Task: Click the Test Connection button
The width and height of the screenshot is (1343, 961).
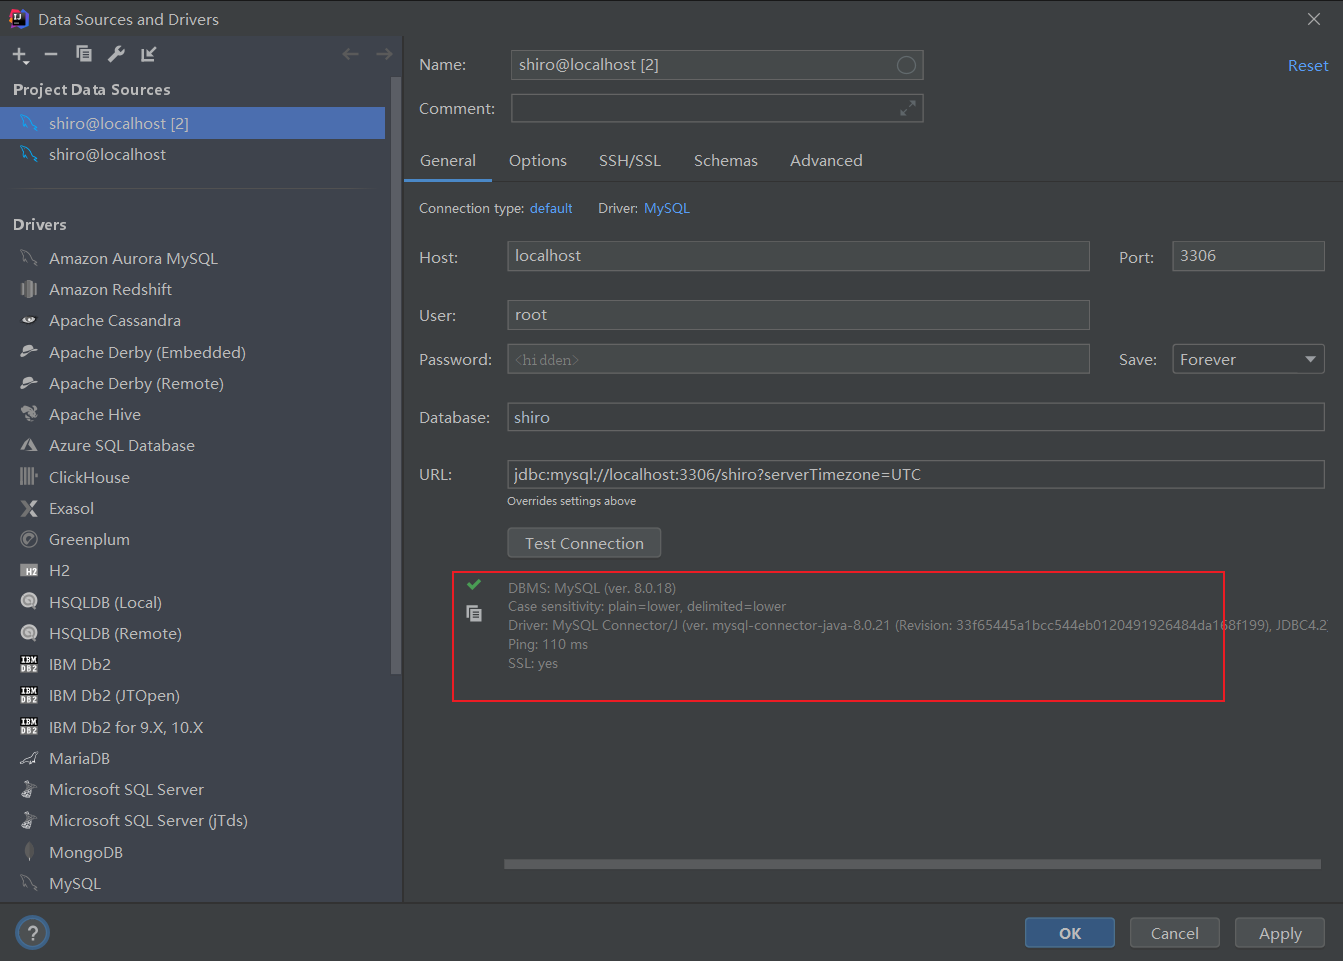Action: (583, 542)
